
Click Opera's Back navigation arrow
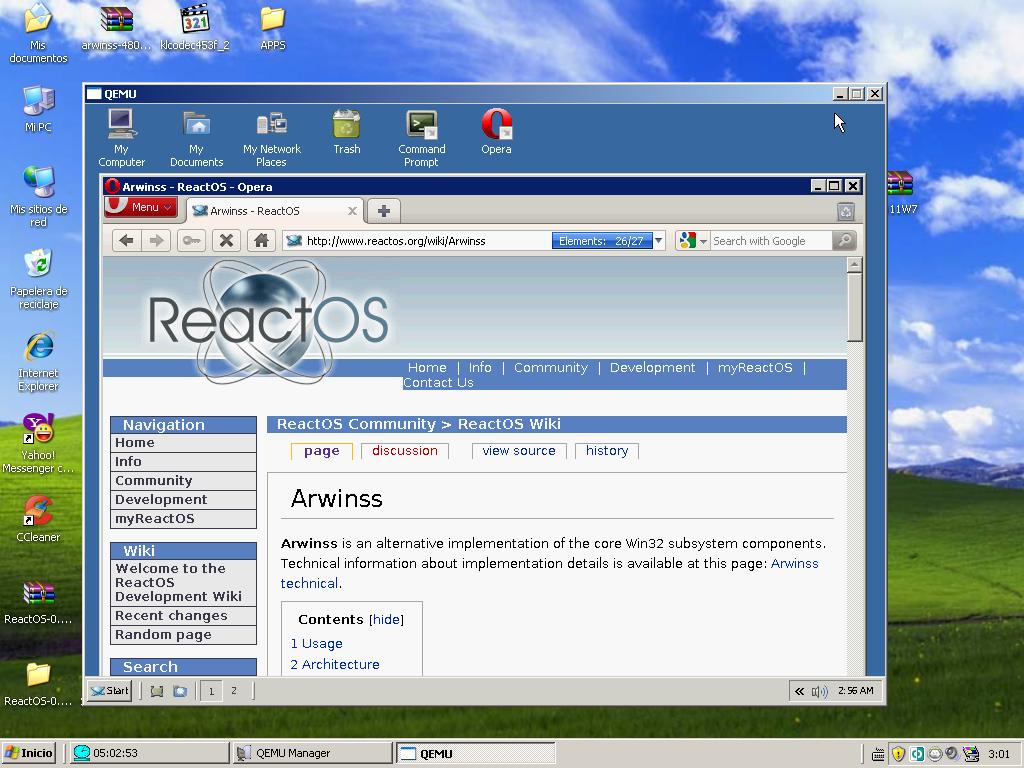tap(126, 240)
